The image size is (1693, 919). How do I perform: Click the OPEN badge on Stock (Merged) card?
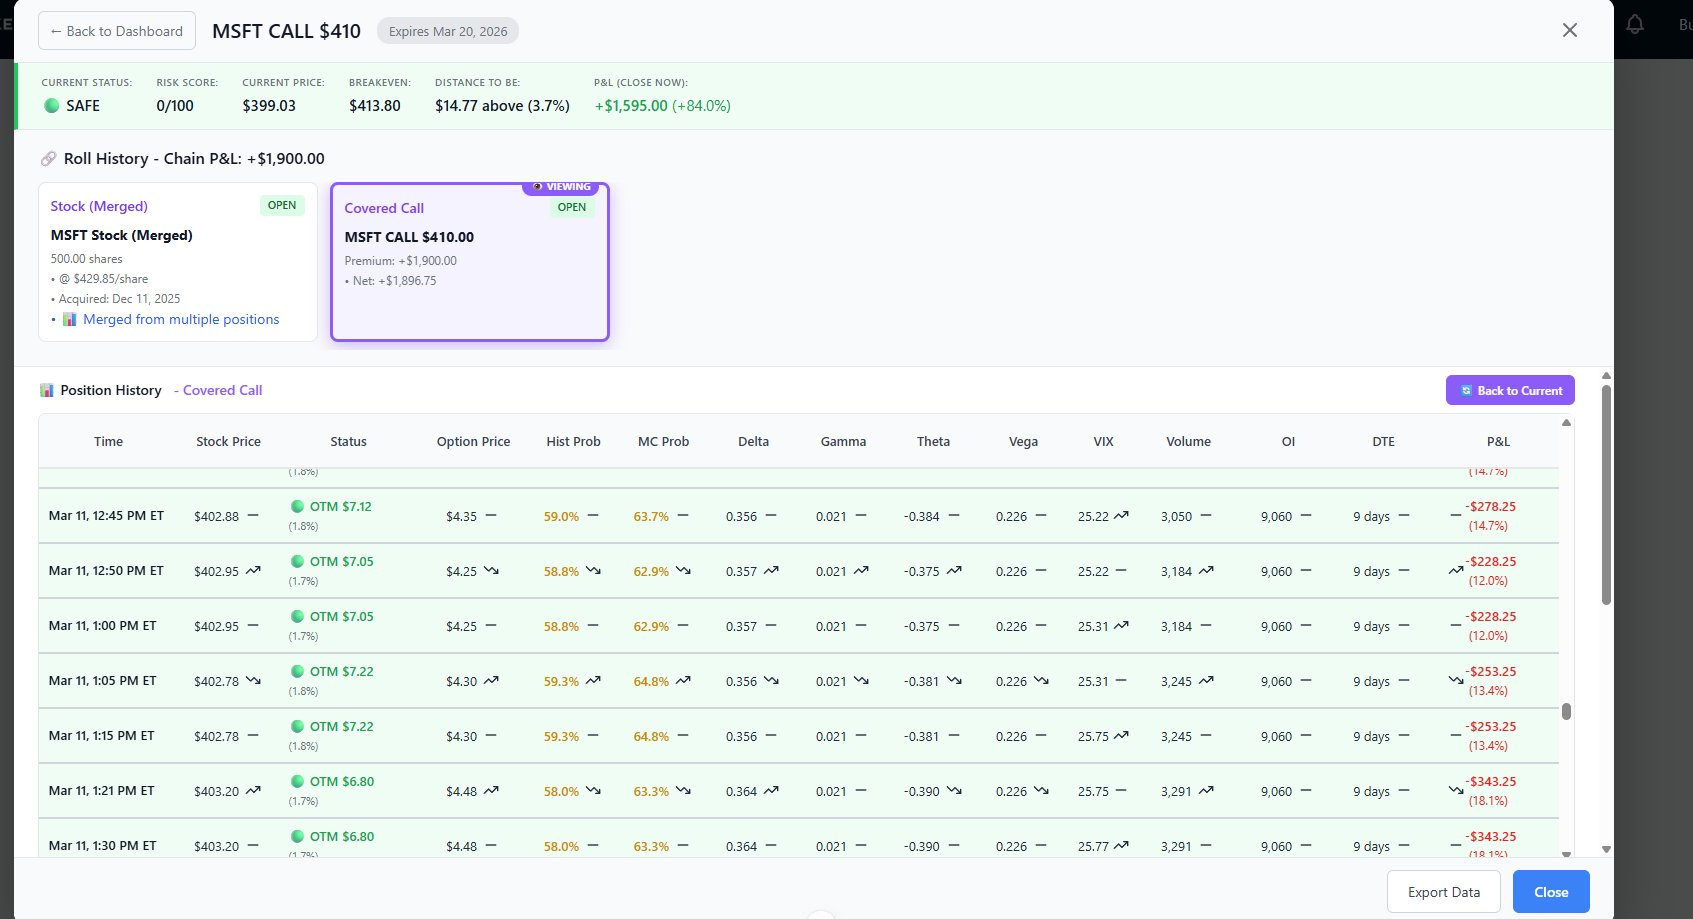282,205
